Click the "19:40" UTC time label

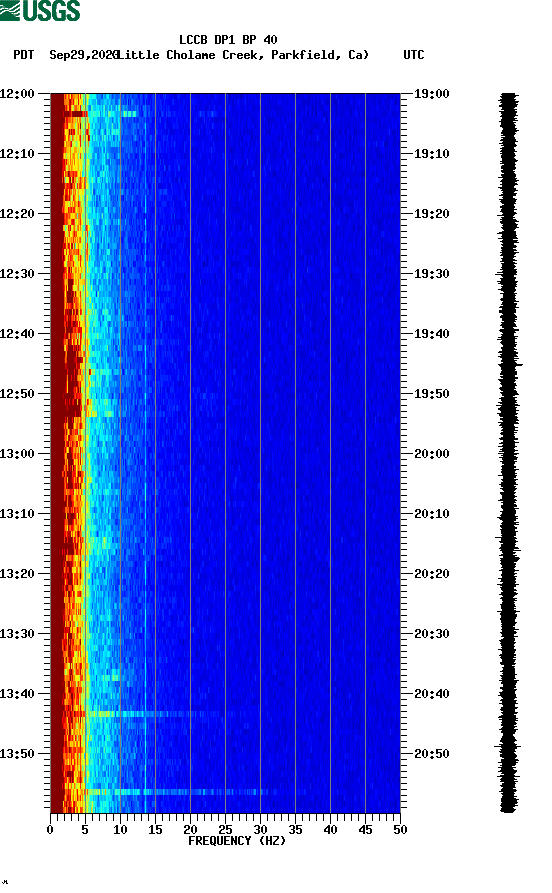coord(431,334)
